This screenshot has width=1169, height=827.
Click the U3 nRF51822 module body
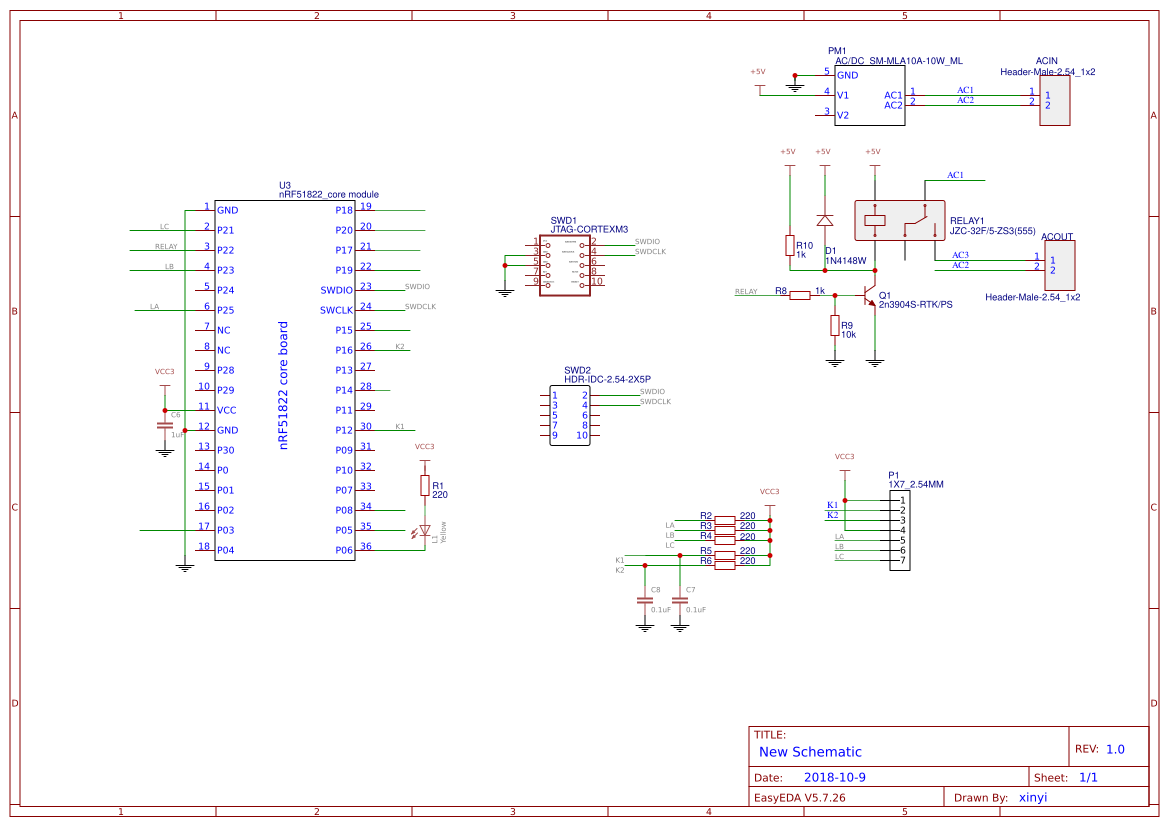pos(285,380)
